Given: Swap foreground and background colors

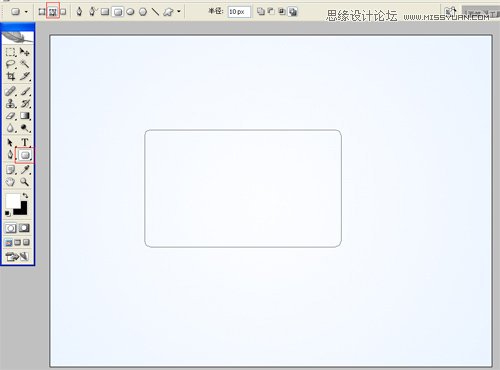Looking at the screenshot, I should [x=25, y=195].
